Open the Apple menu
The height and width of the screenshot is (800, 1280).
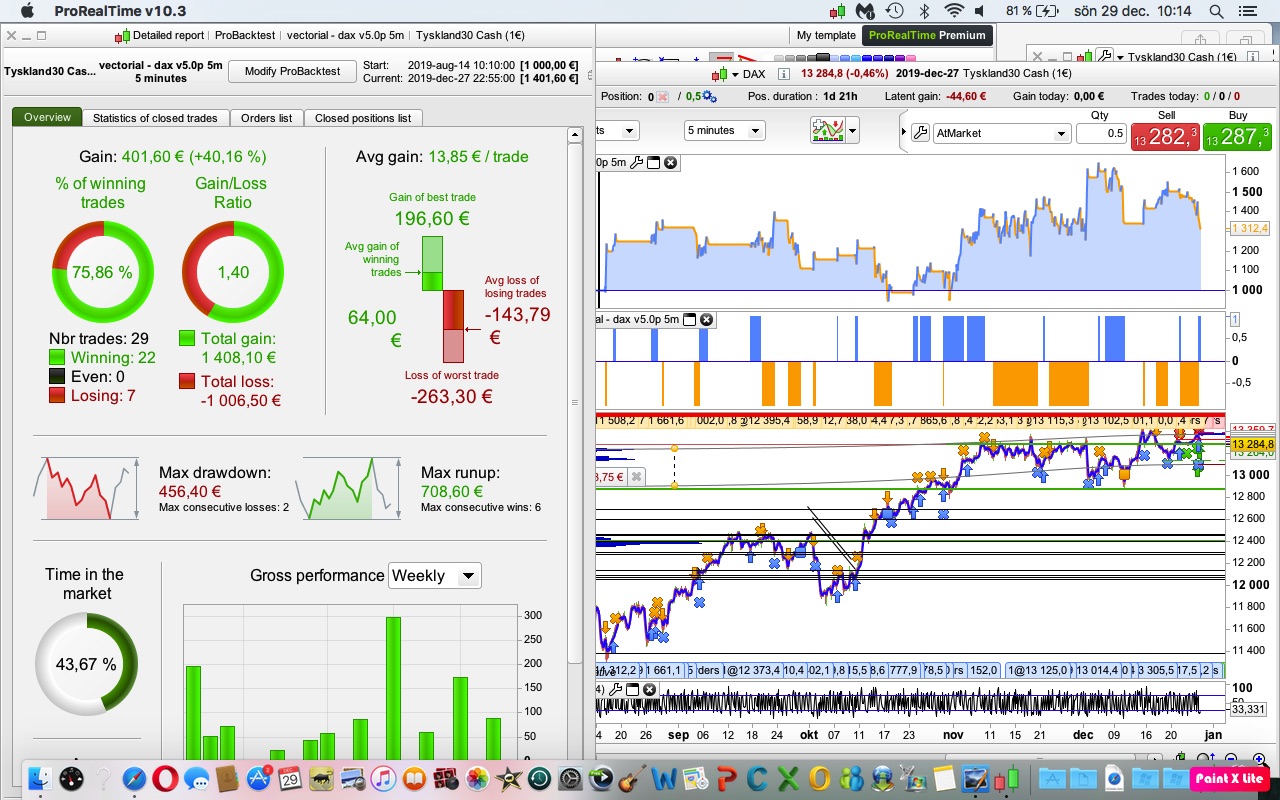point(27,11)
